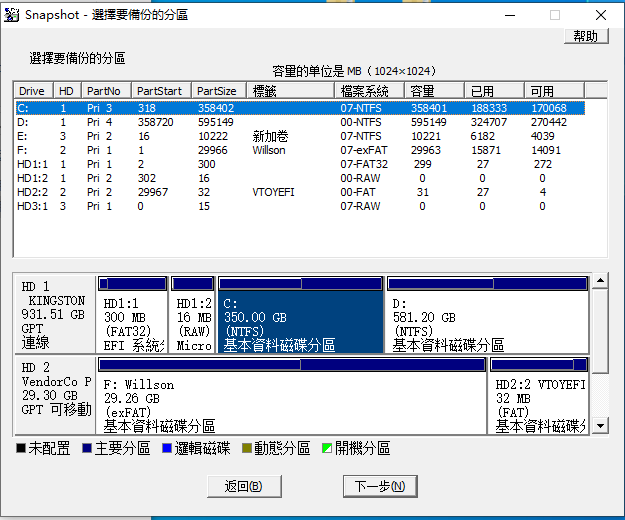Click the green 開機分區 legend swatch
The height and width of the screenshot is (520, 625).
[326, 450]
